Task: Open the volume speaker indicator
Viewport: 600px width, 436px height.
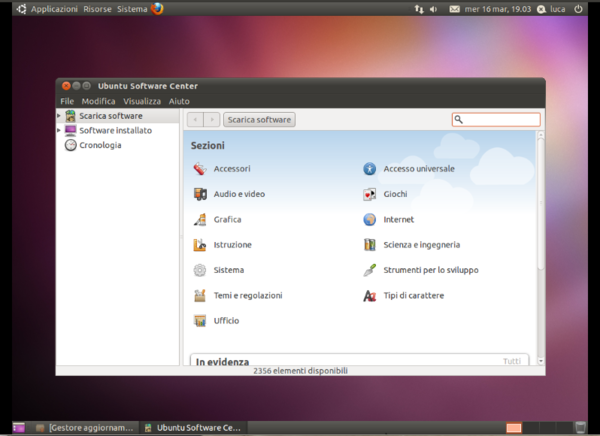Action: click(434, 9)
